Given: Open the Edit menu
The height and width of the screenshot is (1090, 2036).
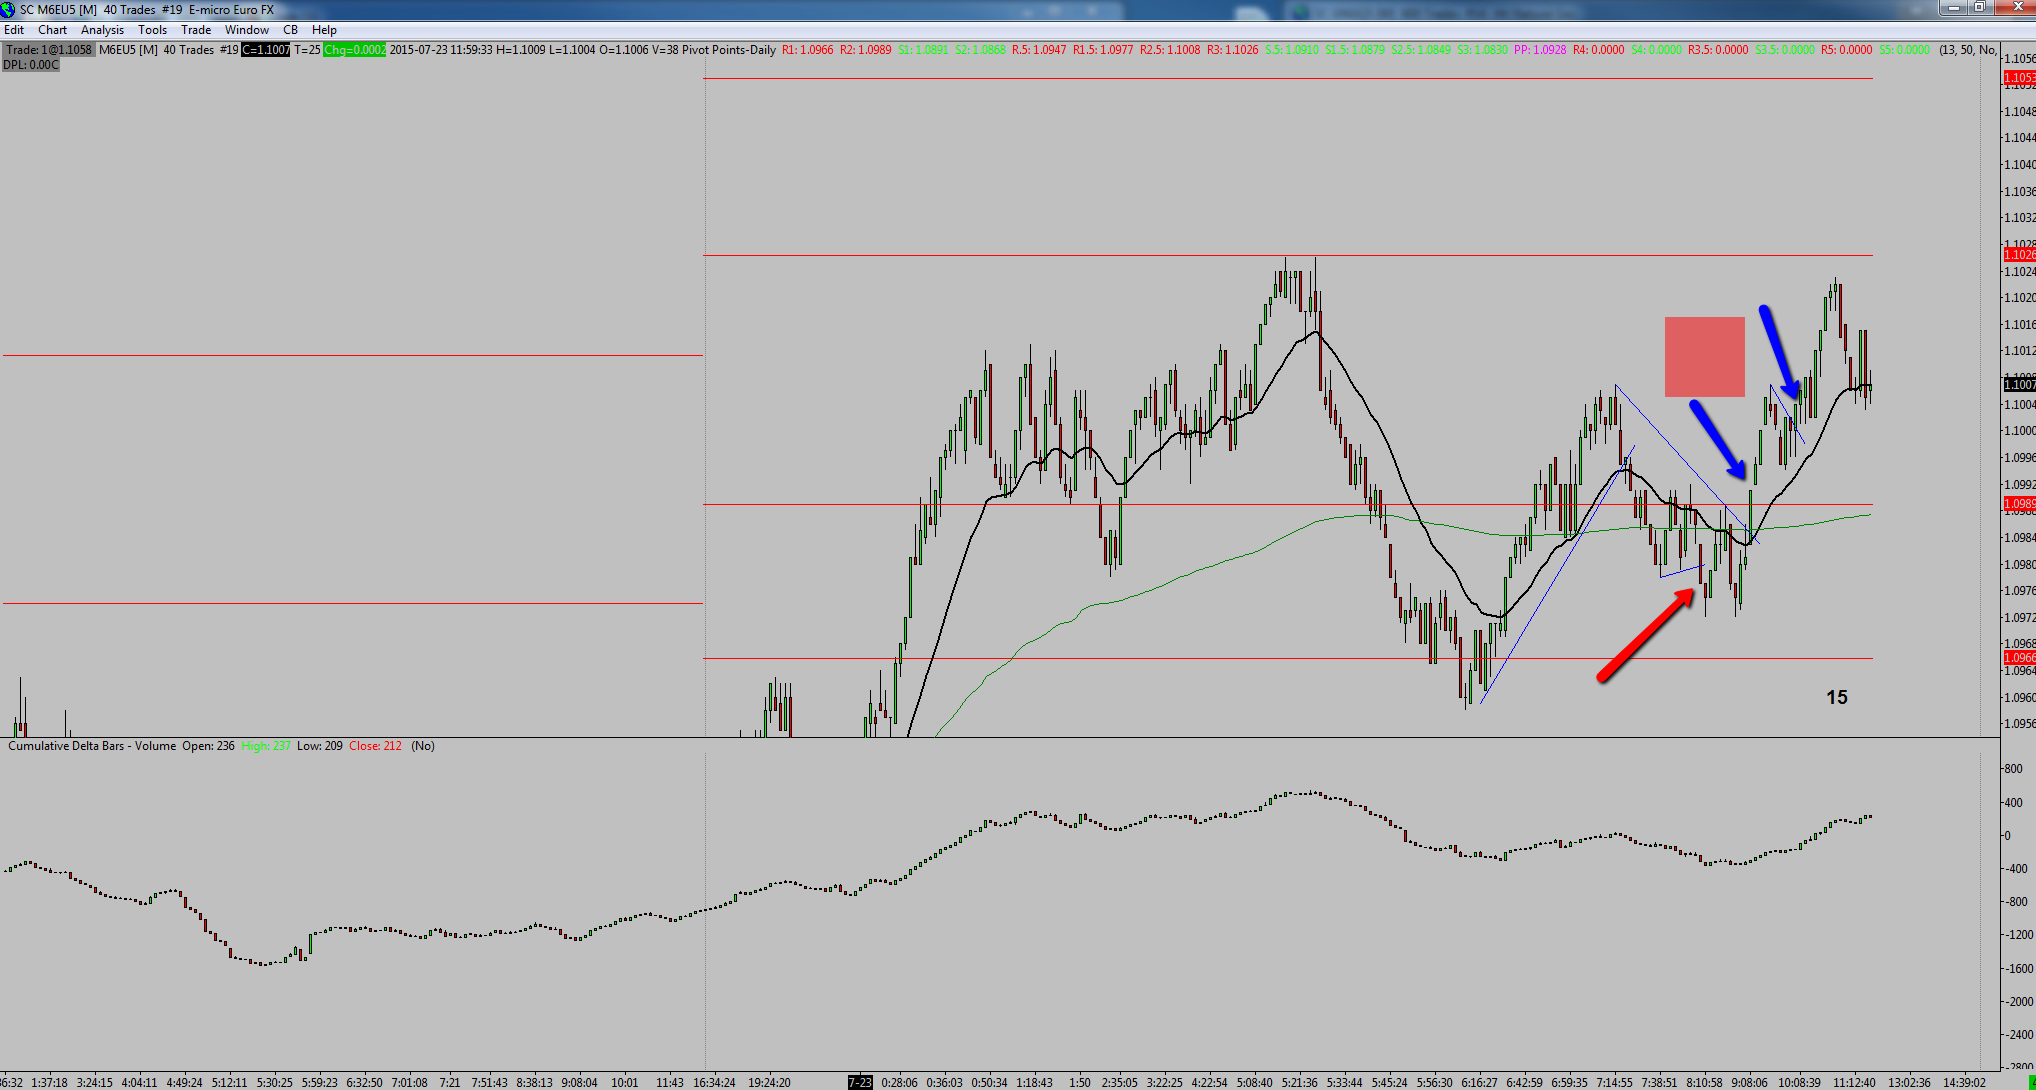Looking at the screenshot, I should 14,30.
